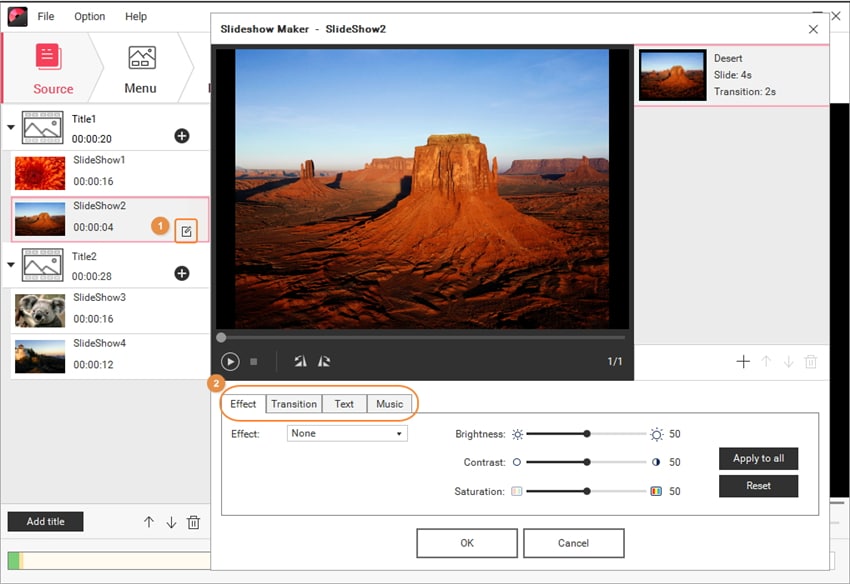Click the Apply to all button
This screenshot has height=584, width=850.
[758, 458]
